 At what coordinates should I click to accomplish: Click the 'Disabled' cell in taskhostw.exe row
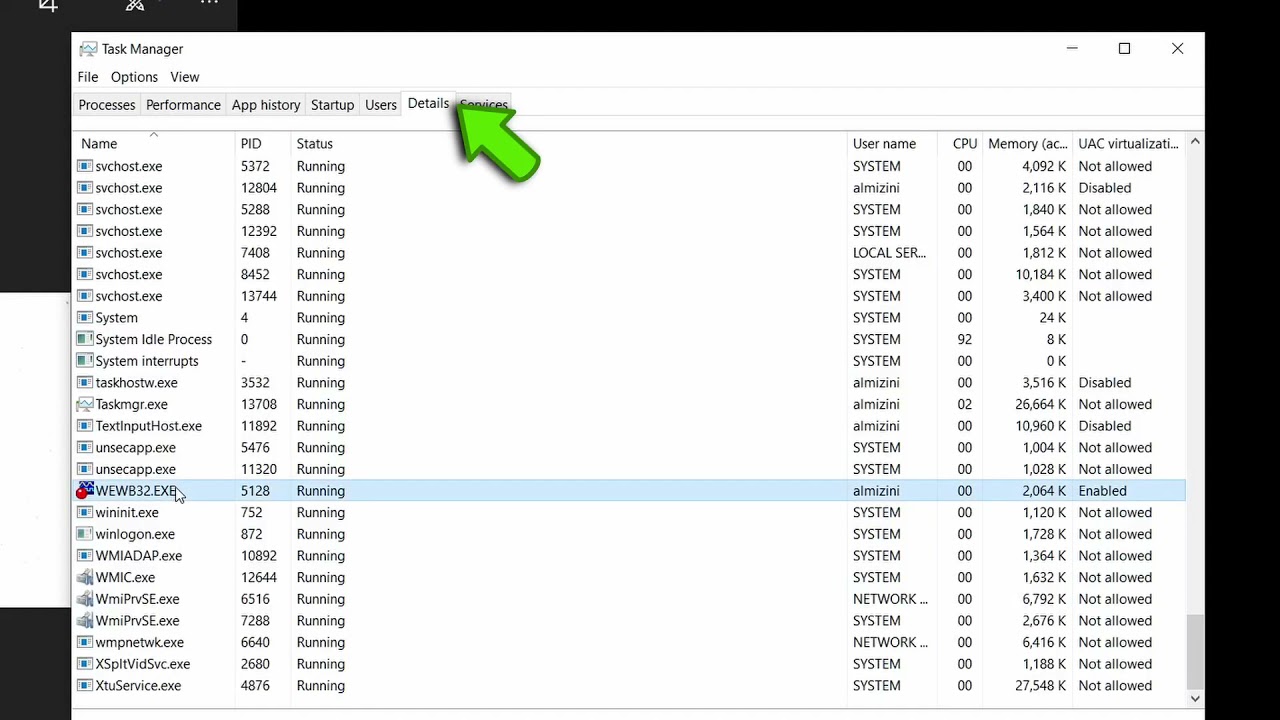pyautogui.click(x=1104, y=383)
